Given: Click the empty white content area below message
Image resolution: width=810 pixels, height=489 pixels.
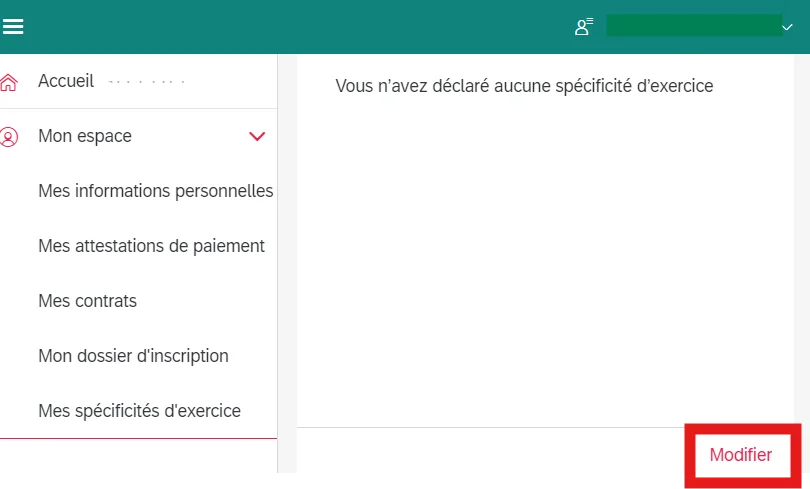Looking at the screenshot, I should pyautogui.click(x=545, y=258).
